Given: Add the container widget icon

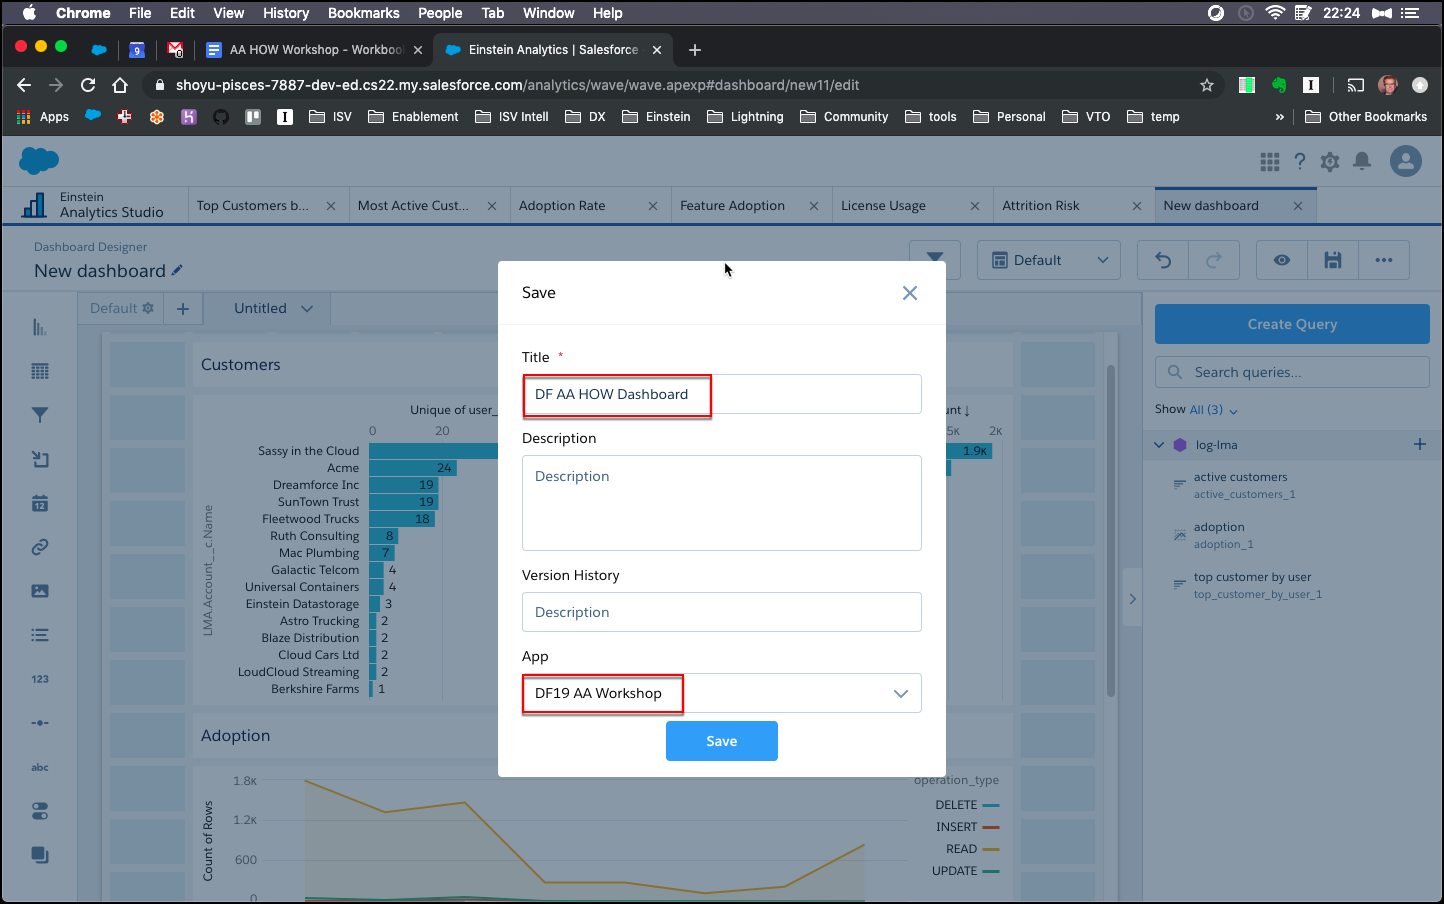Looking at the screenshot, I should (40, 855).
